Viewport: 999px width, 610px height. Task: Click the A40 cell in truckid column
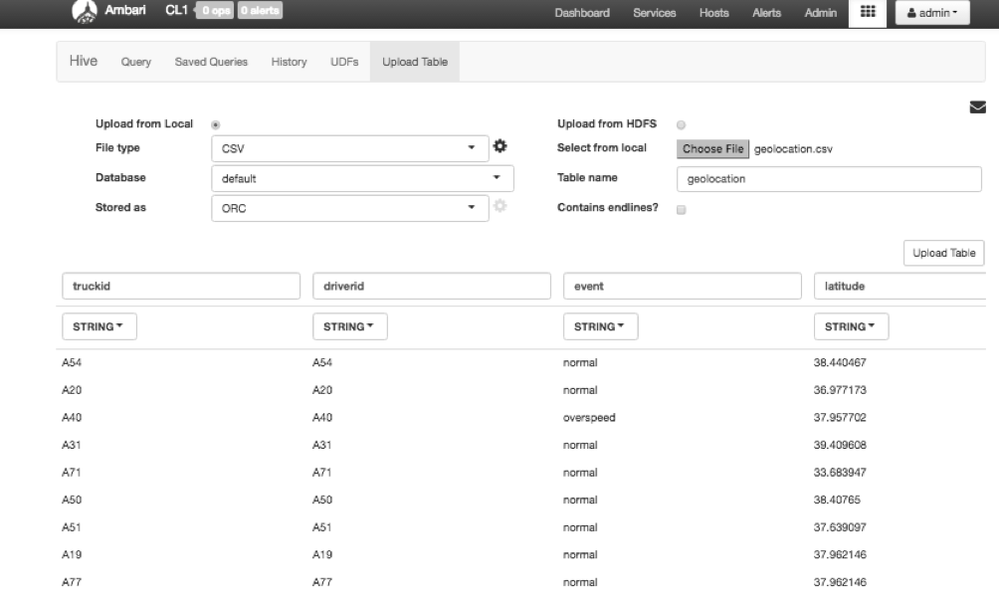tap(71, 418)
